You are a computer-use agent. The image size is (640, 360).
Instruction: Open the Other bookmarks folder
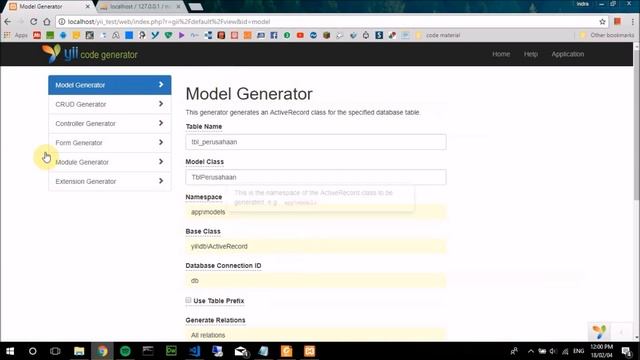[607, 36]
